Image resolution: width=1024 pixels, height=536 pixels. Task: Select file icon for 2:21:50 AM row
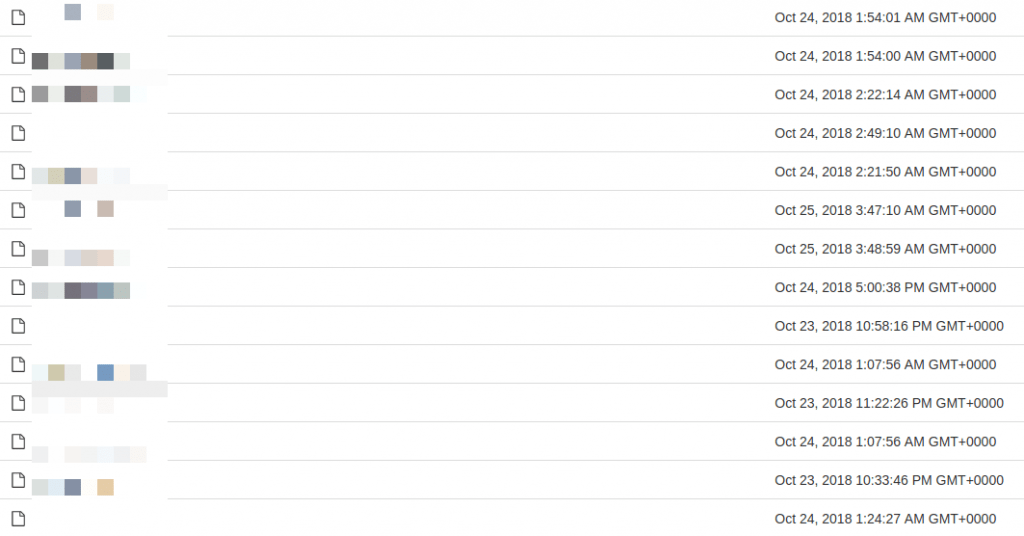tap(17, 171)
